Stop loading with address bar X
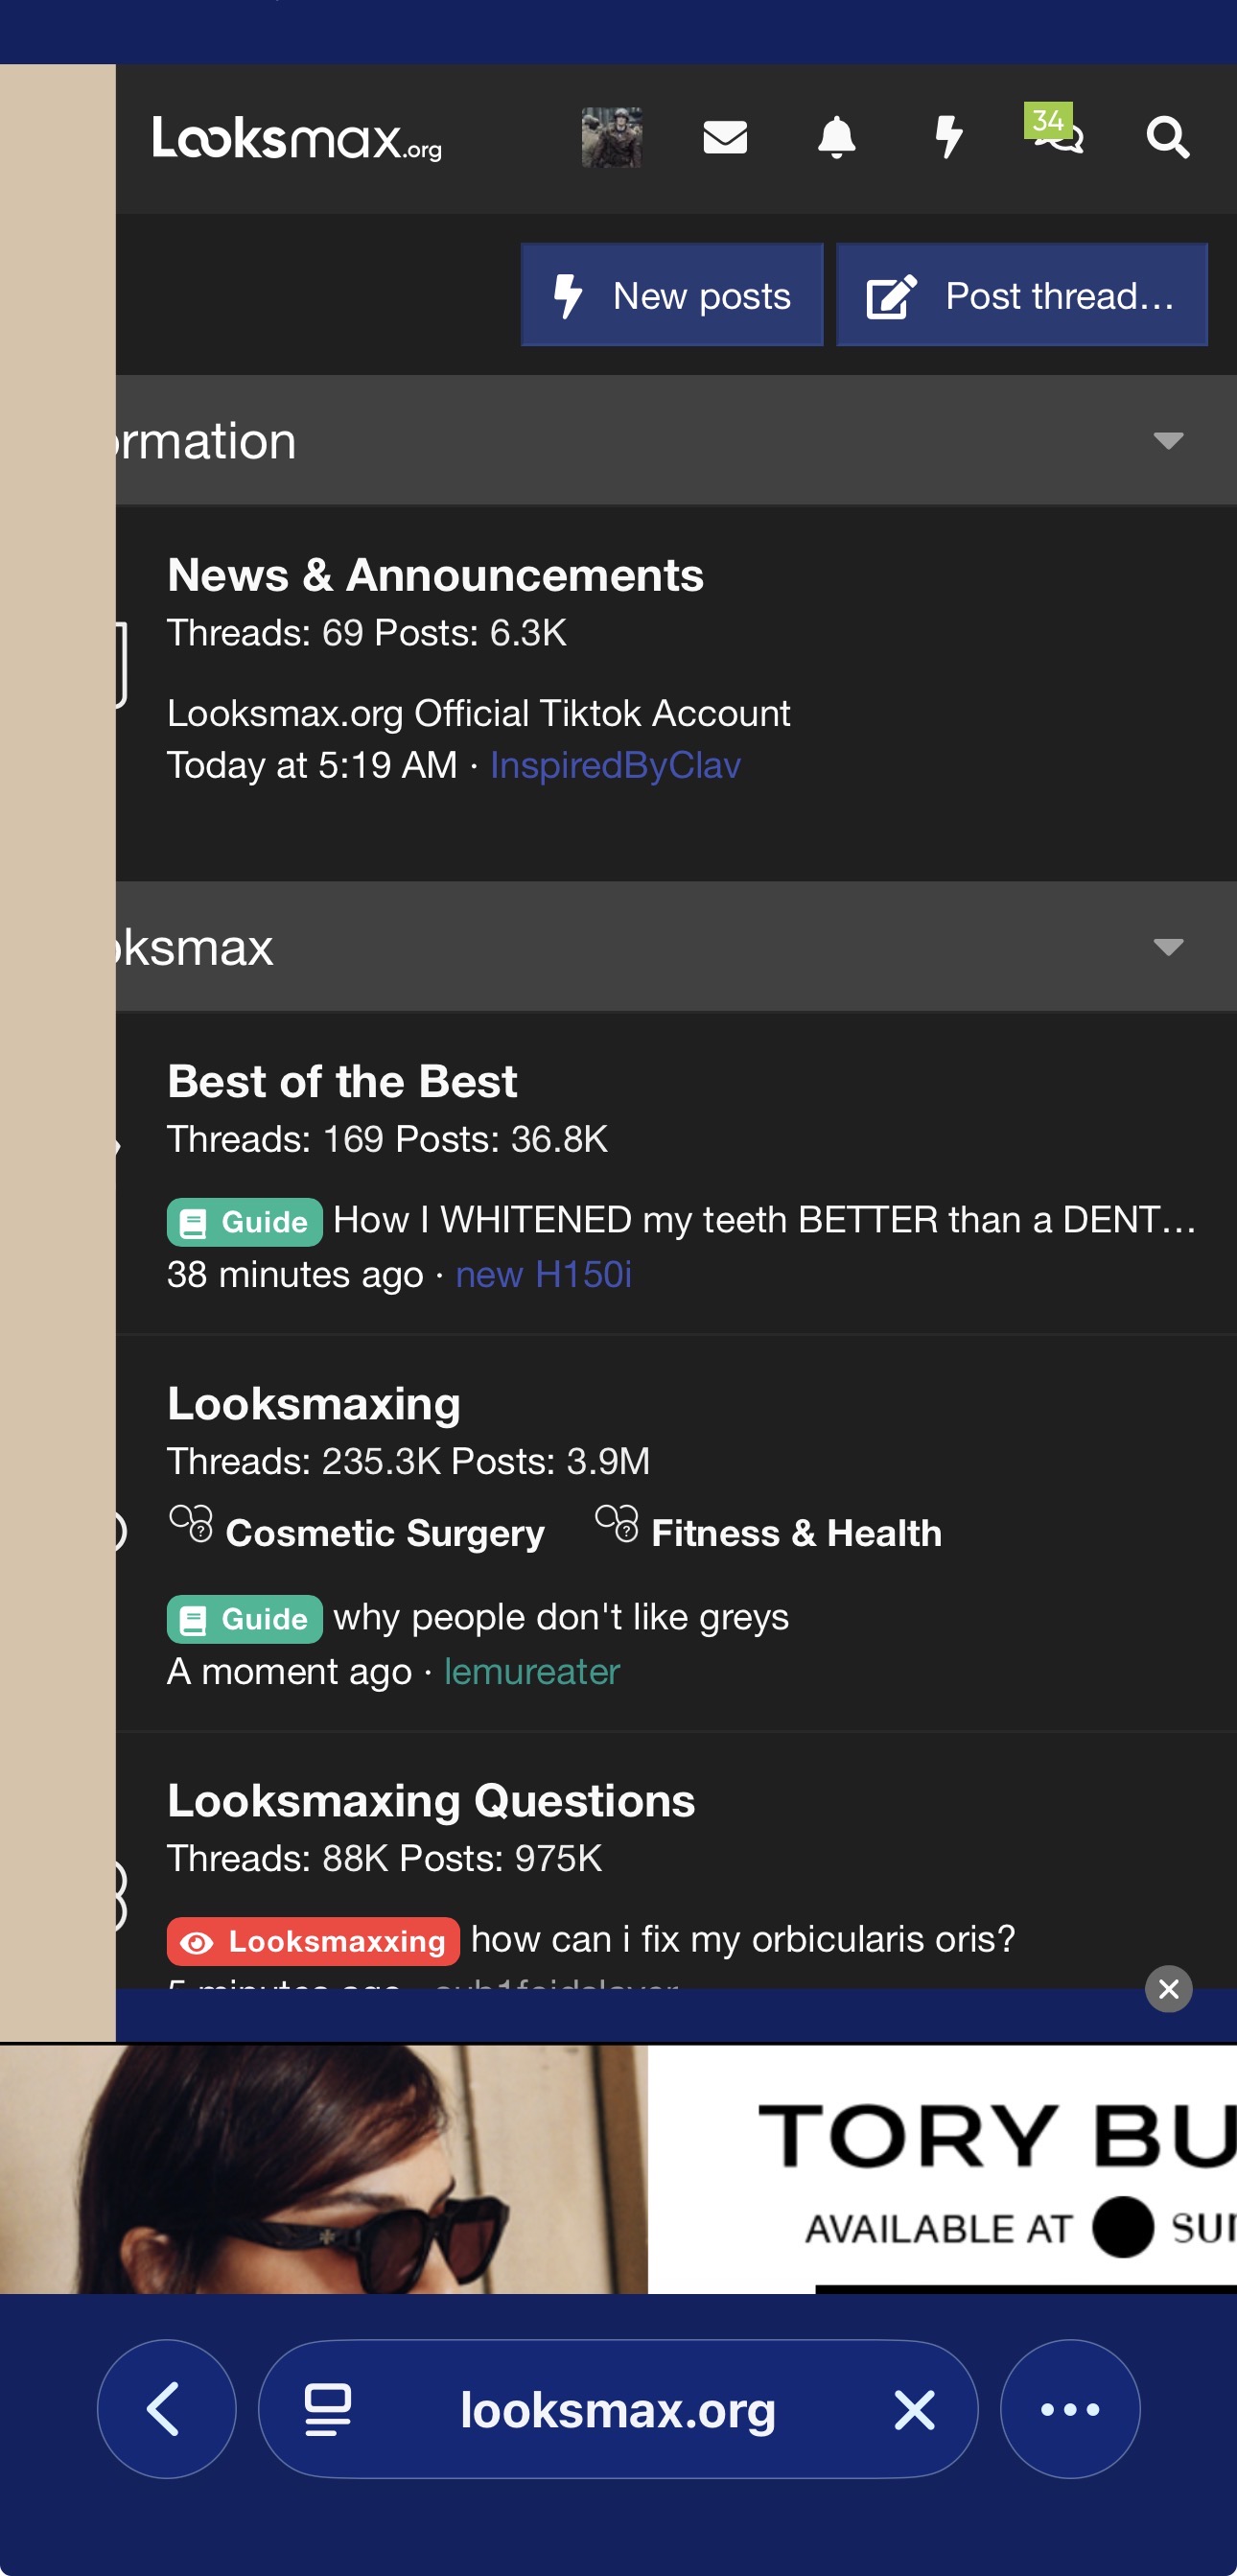The height and width of the screenshot is (2576, 1237). (x=914, y=2409)
